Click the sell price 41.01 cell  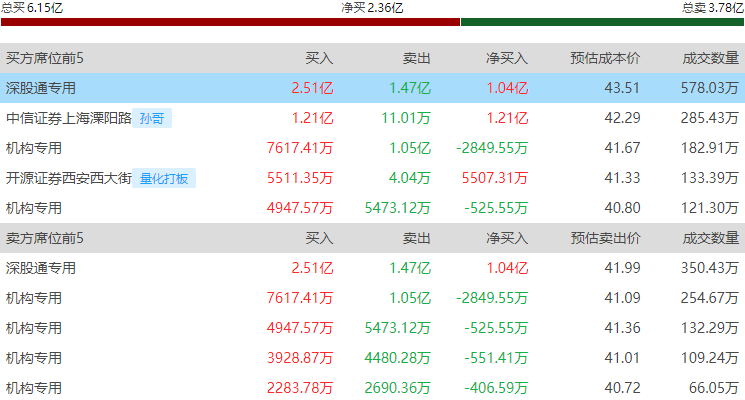[x=622, y=358]
